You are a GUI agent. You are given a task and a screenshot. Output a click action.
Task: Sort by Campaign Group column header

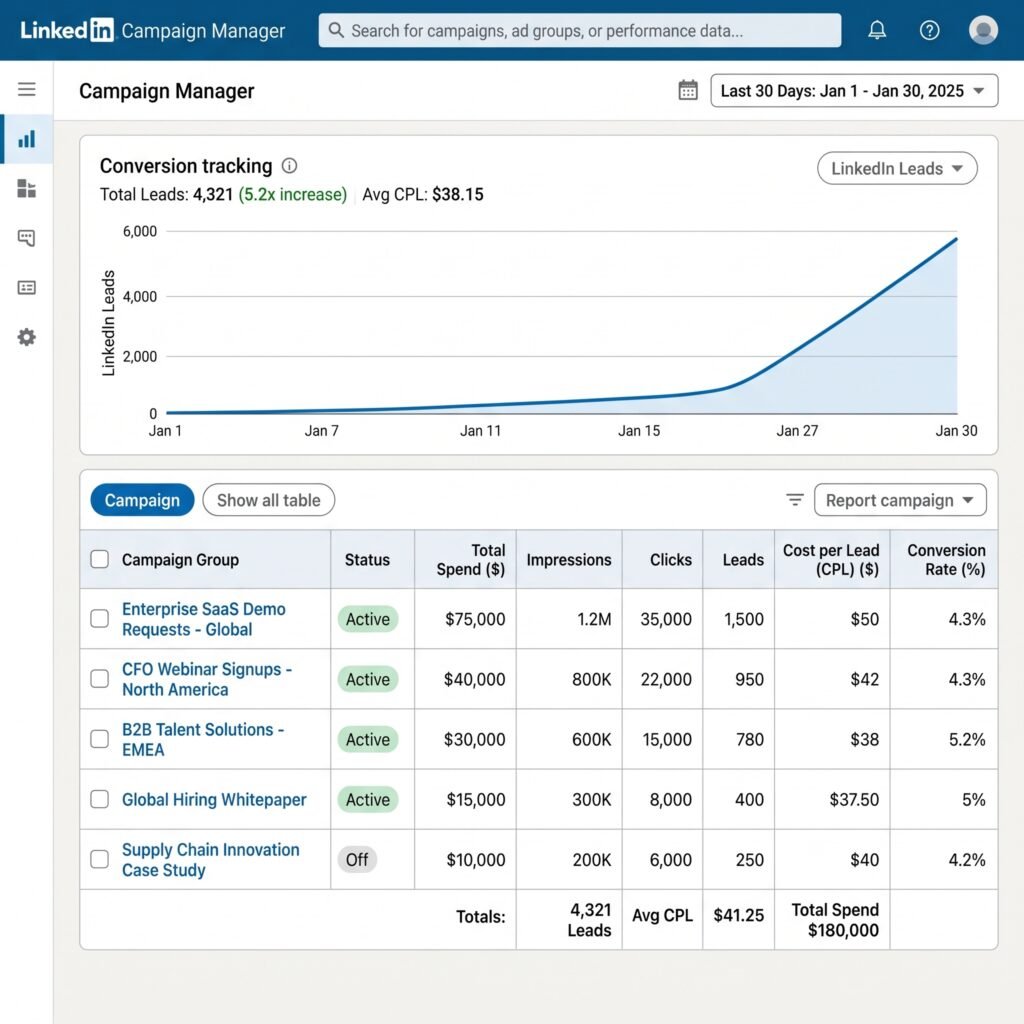click(x=180, y=560)
